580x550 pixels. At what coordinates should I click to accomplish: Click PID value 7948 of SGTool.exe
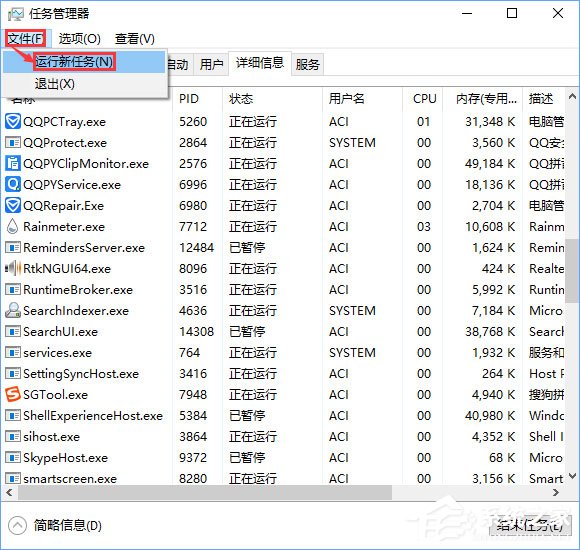pyautogui.click(x=193, y=395)
